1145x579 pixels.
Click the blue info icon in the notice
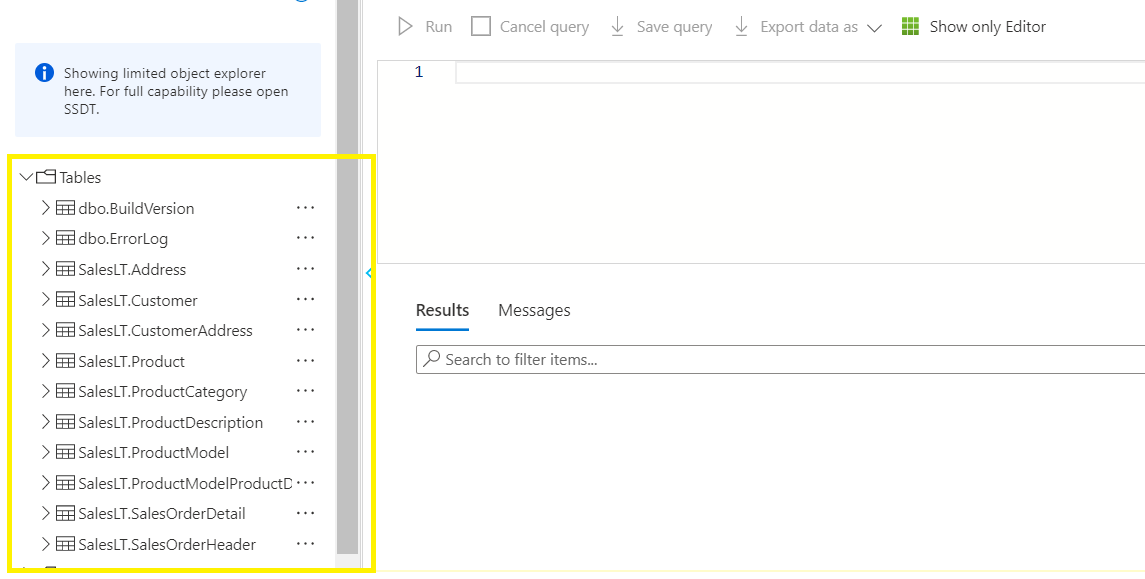pos(44,73)
